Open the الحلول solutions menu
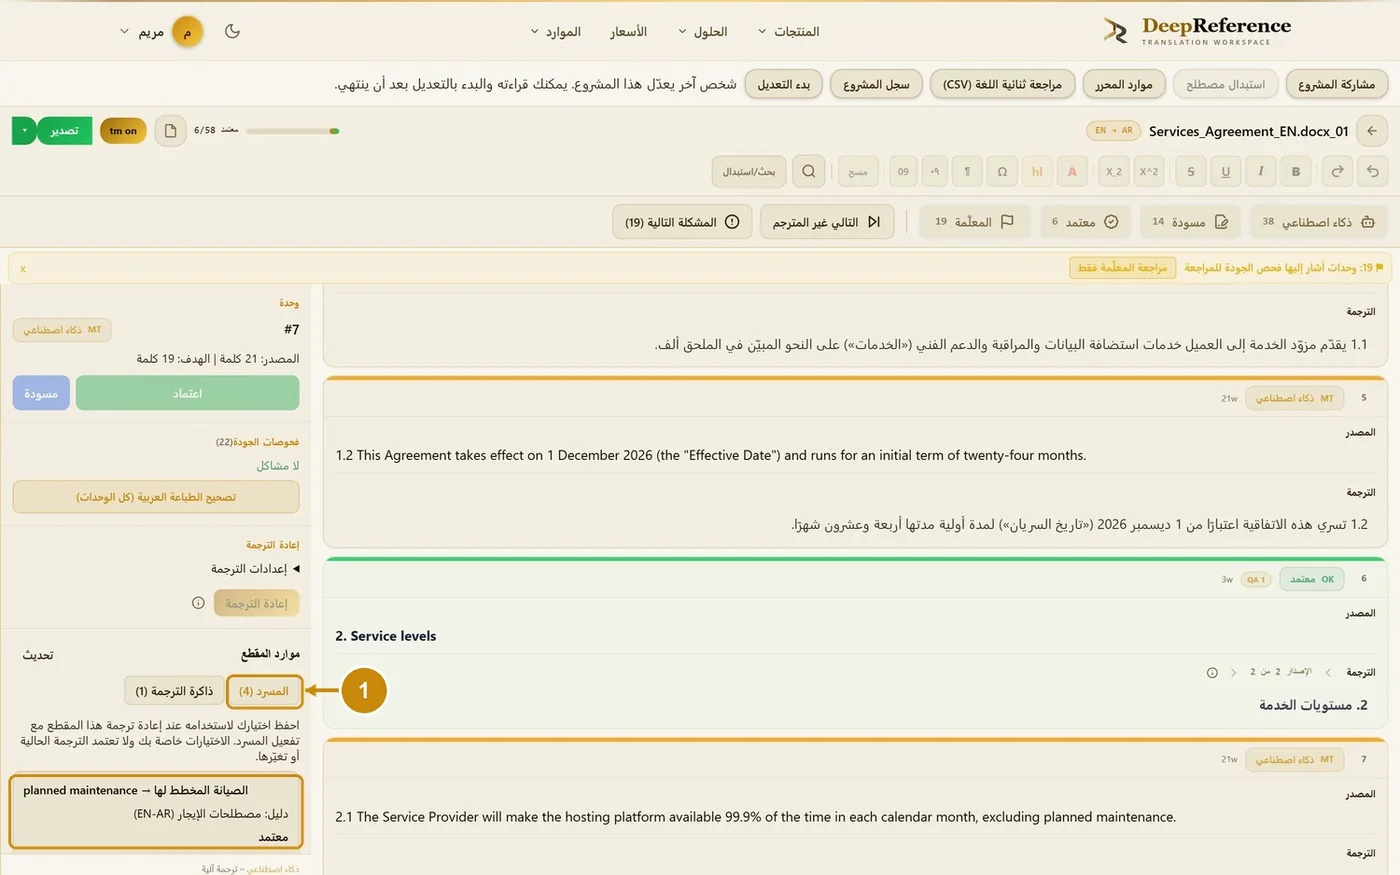Screen dimensions: 1400x875 (702, 32)
